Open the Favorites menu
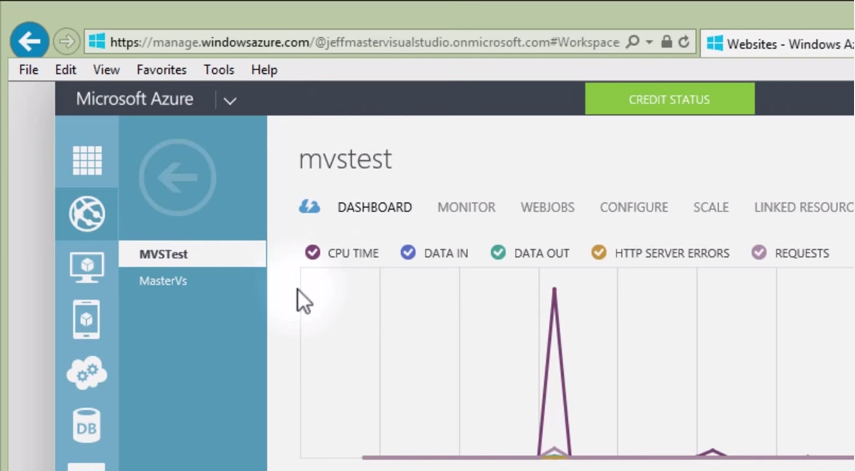The image size is (855, 471). [161, 70]
